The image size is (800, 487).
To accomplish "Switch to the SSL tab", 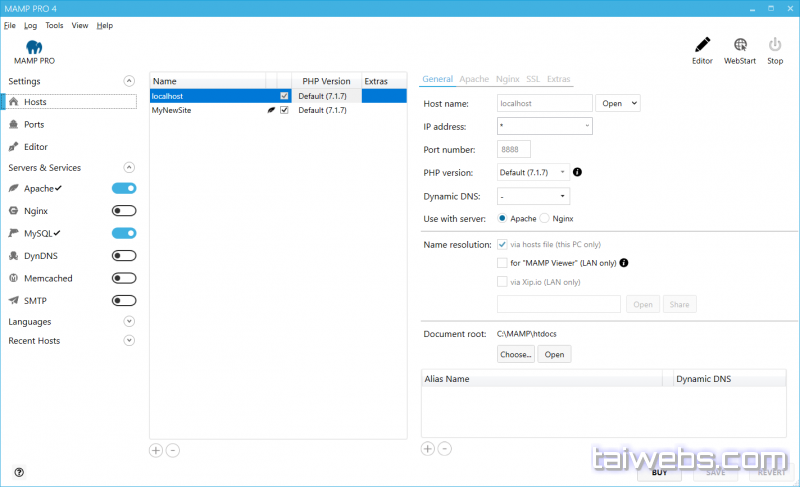I will pos(533,79).
